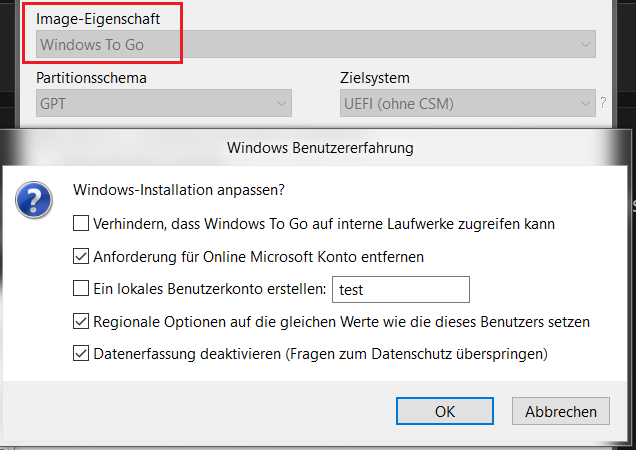Enable preventing Windows To Go internal drive access
Image resolution: width=636 pixels, height=450 pixels.
(x=81, y=223)
